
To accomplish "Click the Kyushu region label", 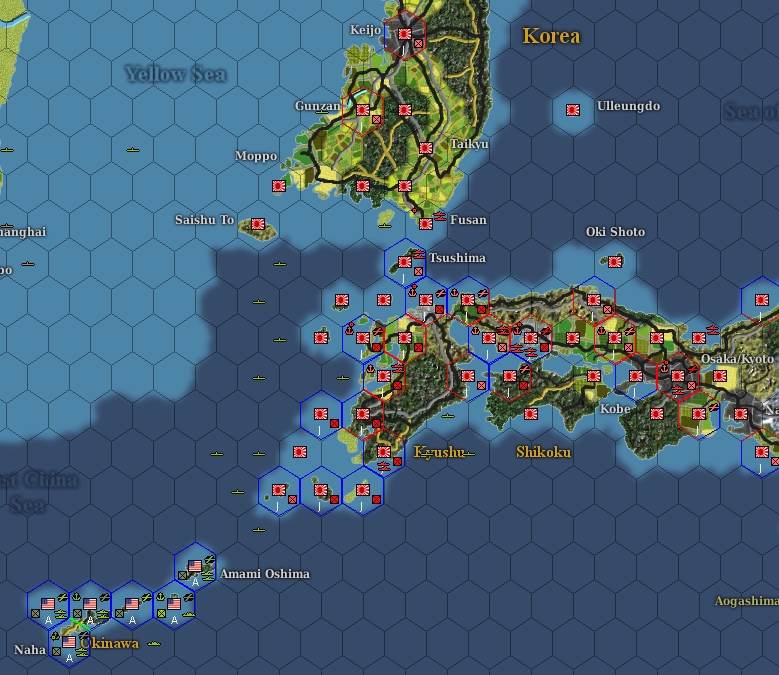I will [440, 452].
